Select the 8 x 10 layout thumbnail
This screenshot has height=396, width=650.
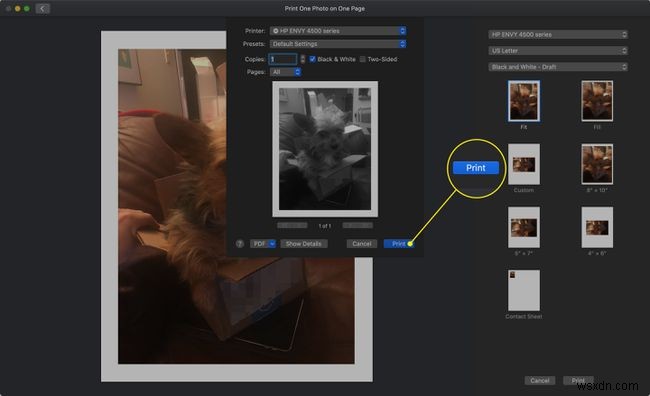pos(597,164)
